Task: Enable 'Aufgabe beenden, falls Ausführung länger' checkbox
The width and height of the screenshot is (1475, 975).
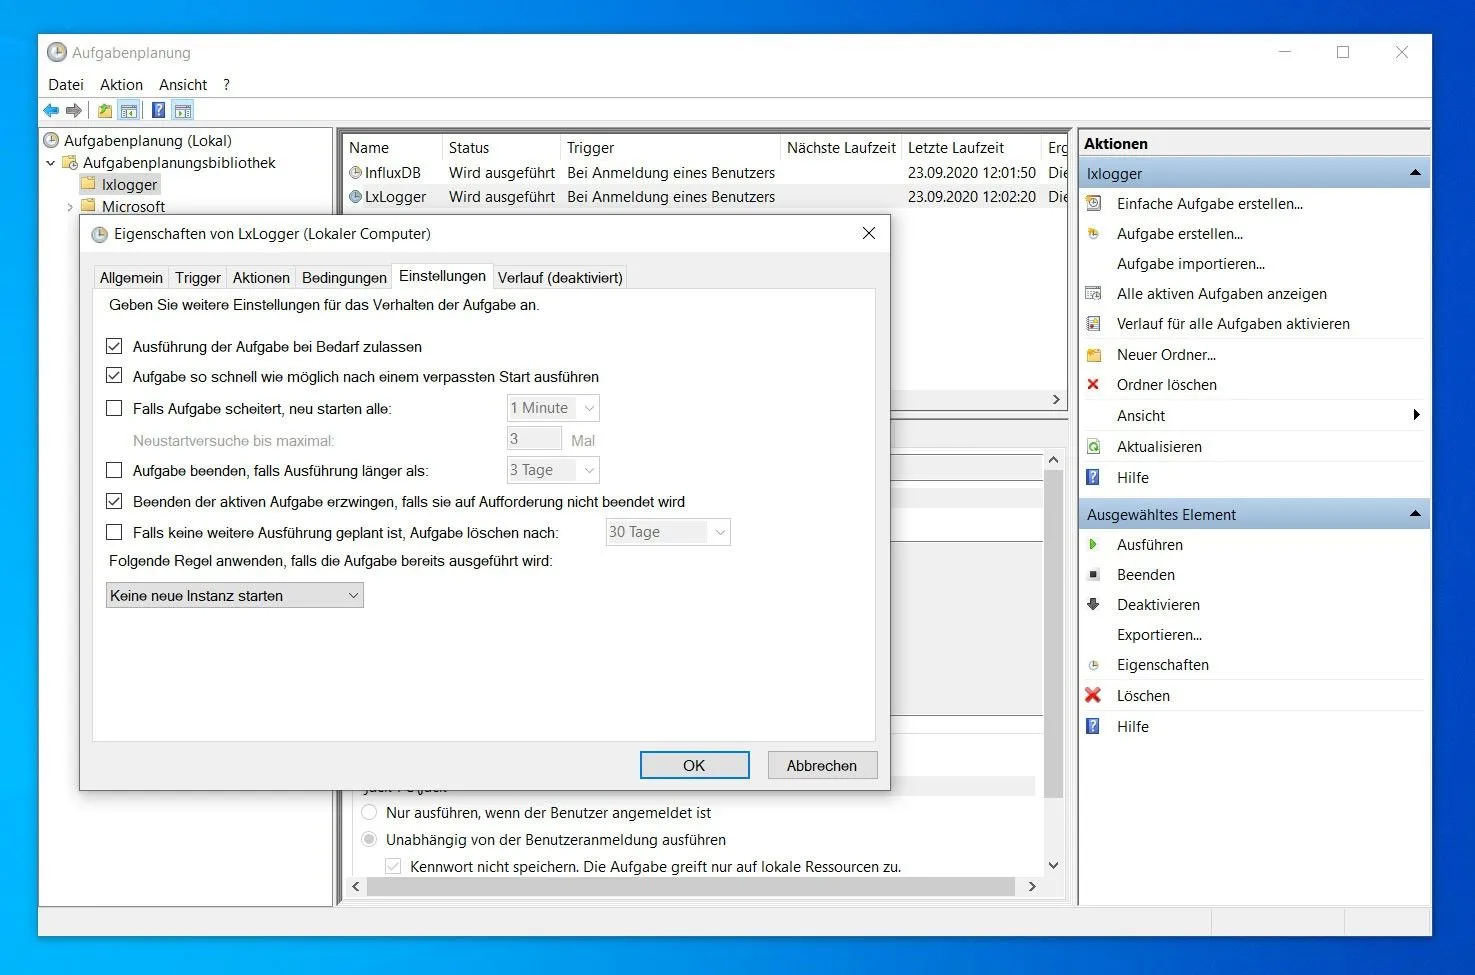Action: (x=114, y=470)
